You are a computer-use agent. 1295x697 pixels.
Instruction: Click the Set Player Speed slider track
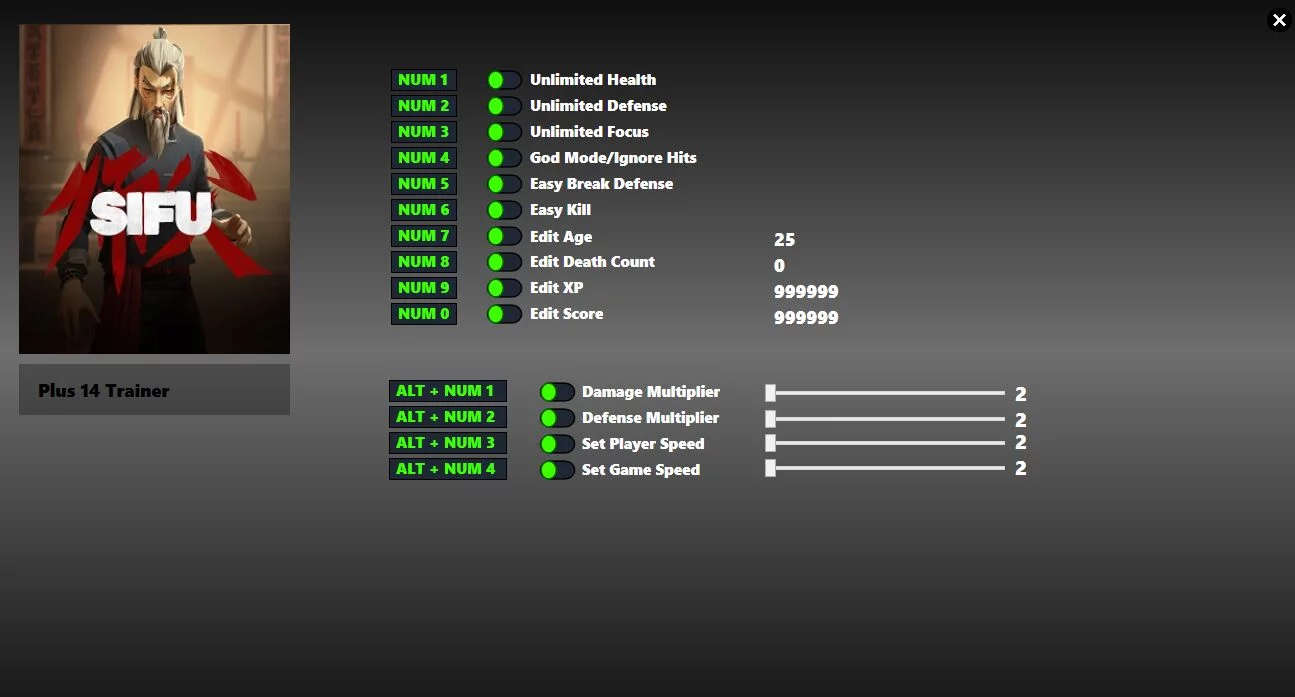pyautogui.click(x=885, y=442)
